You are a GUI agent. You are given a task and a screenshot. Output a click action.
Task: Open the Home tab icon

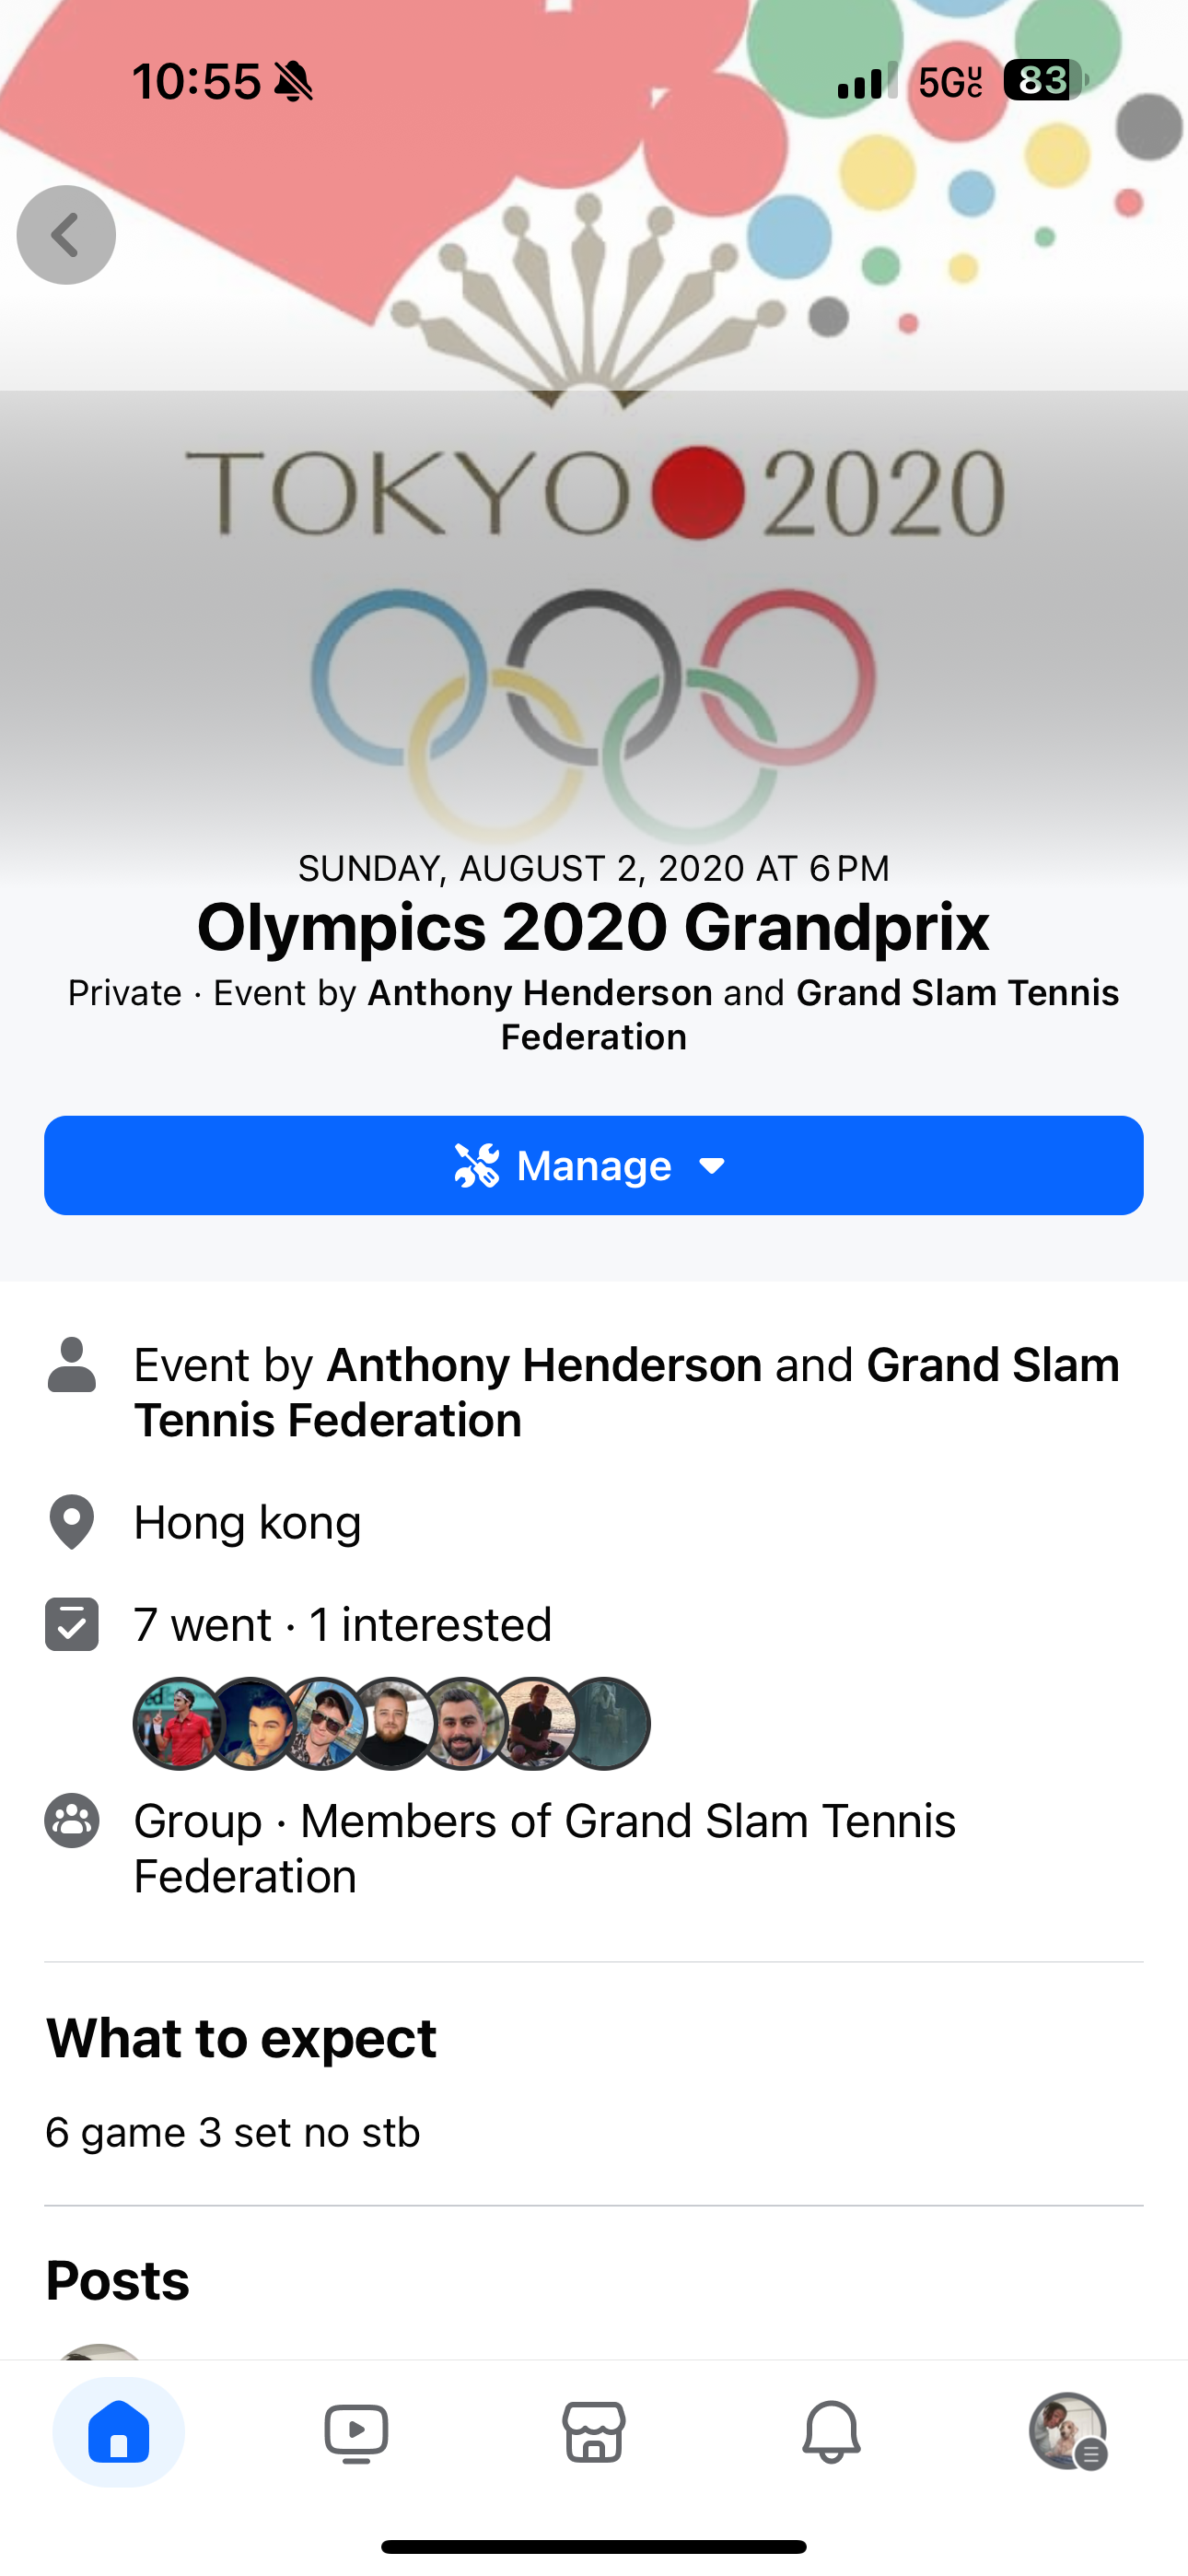119,2431
